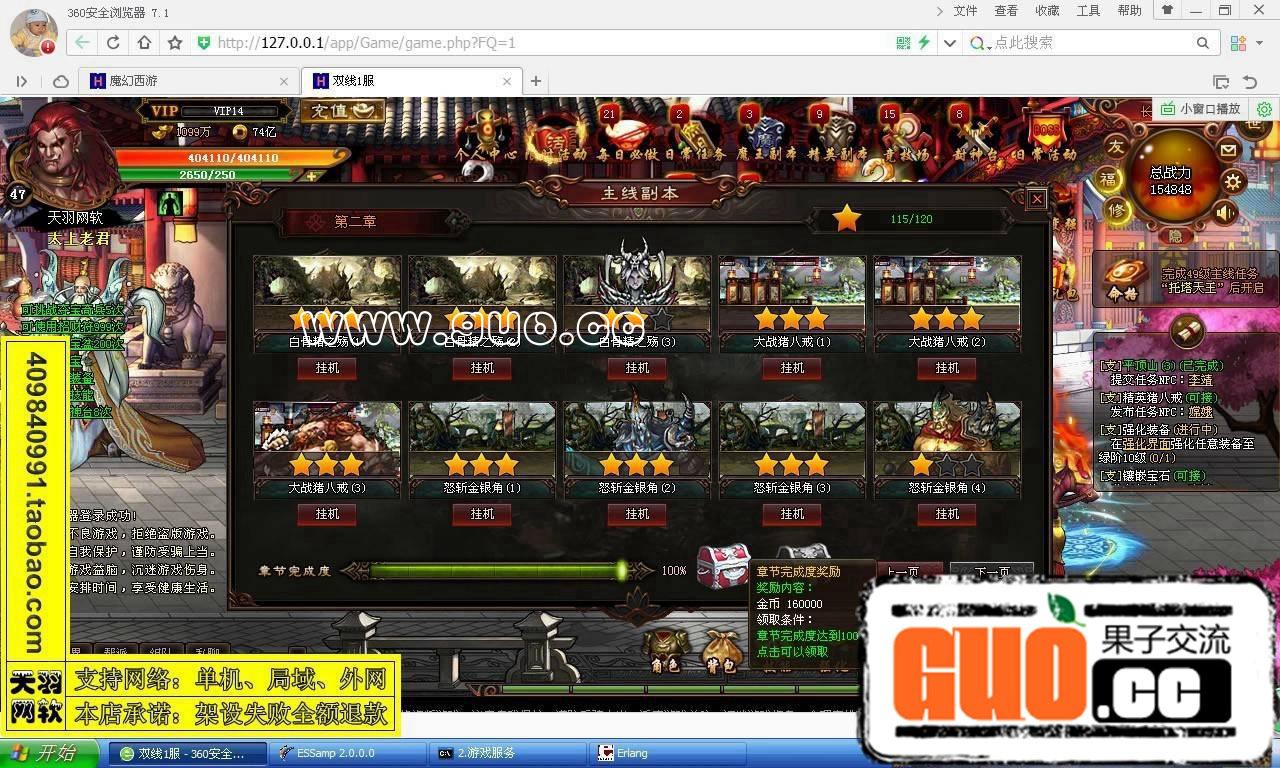Claim the red chapter reward chest
Image resolution: width=1280 pixels, height=768 pixels.
(723, 567)
